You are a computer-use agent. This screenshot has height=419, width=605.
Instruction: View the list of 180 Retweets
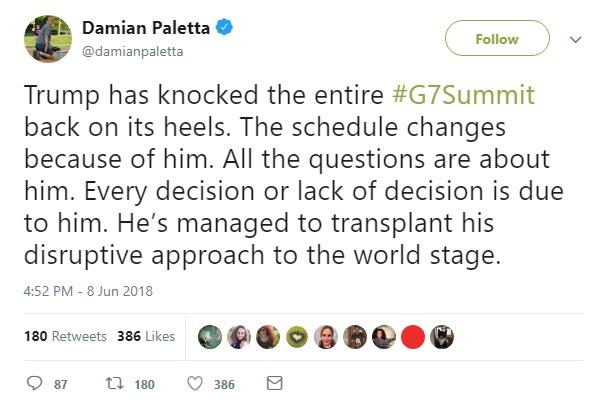click(65, 337)
